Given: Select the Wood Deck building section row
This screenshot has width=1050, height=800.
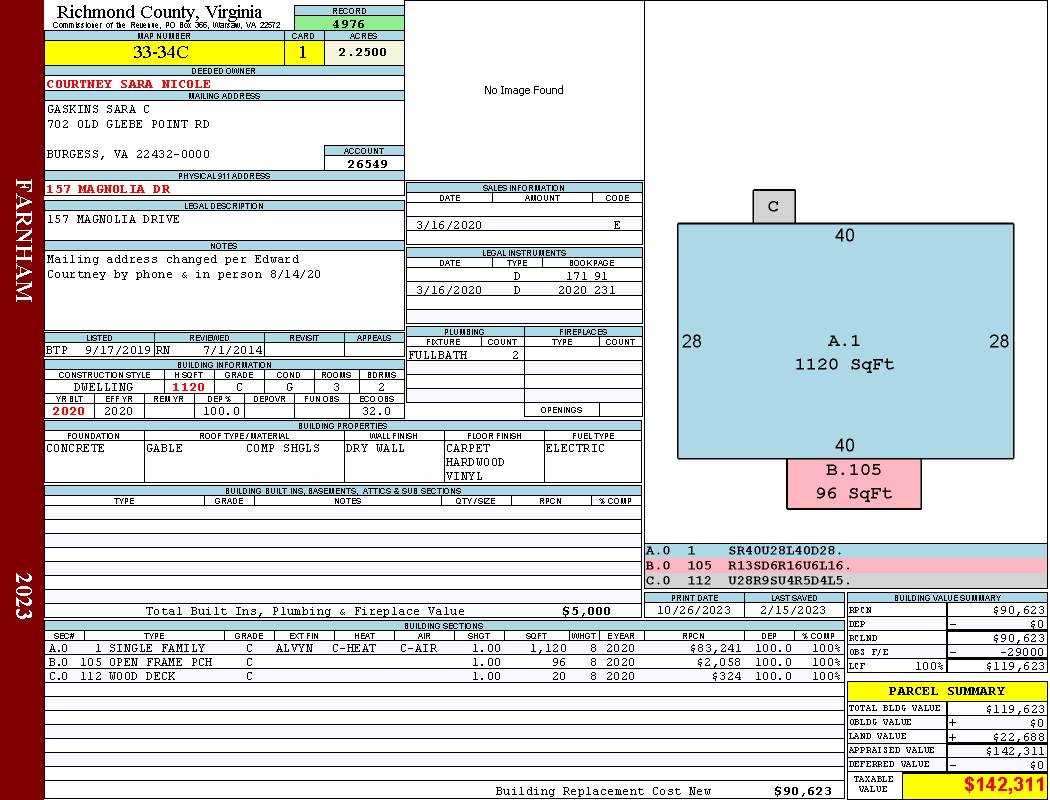Looking at the screenshot, I should tap(442, 676).
